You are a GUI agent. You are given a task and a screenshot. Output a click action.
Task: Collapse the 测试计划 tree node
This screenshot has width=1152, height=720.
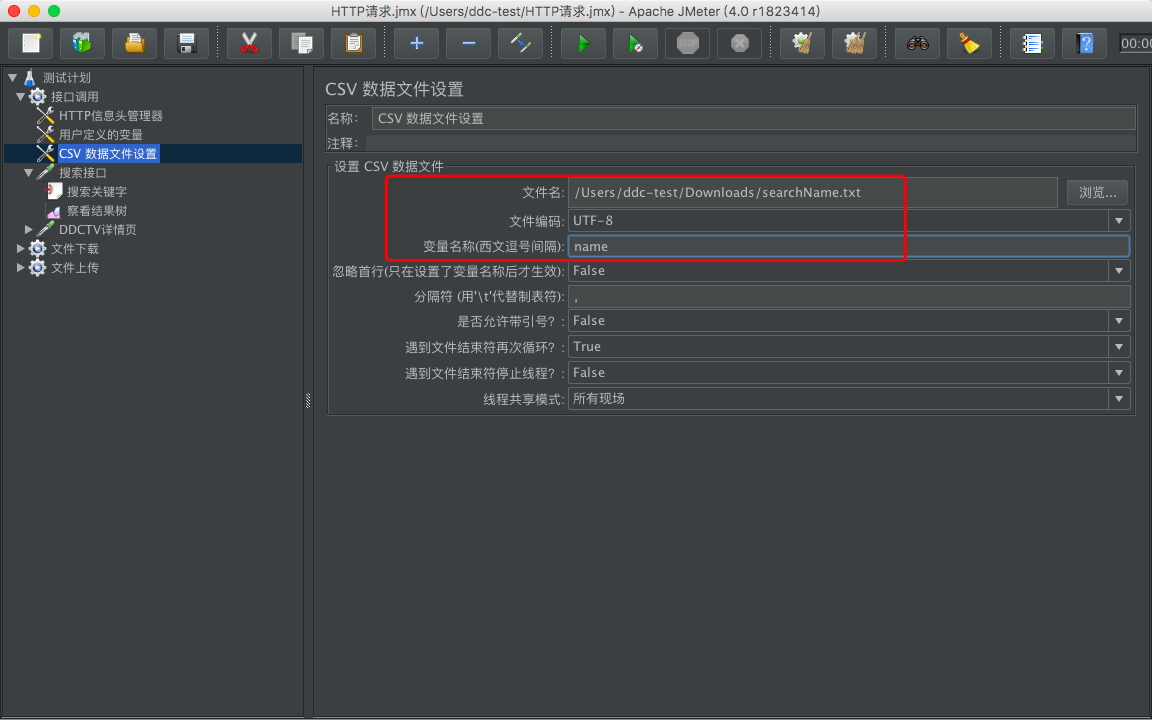coord(12,77)
